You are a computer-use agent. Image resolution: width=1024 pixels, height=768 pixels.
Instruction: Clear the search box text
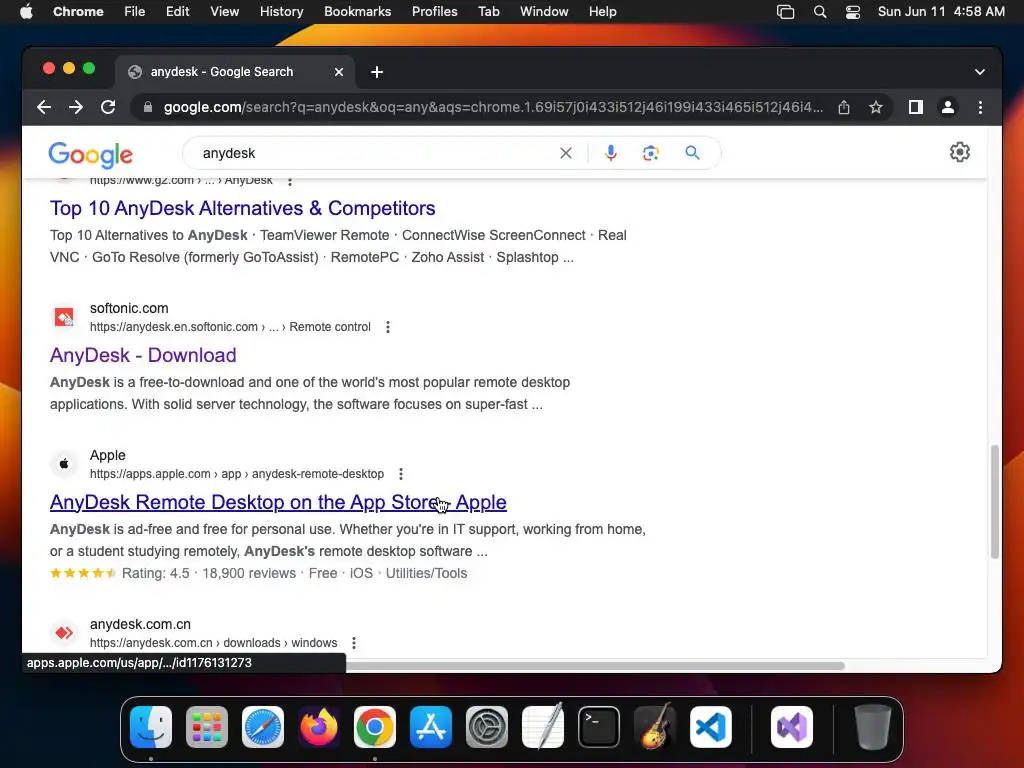coord(566,153)
